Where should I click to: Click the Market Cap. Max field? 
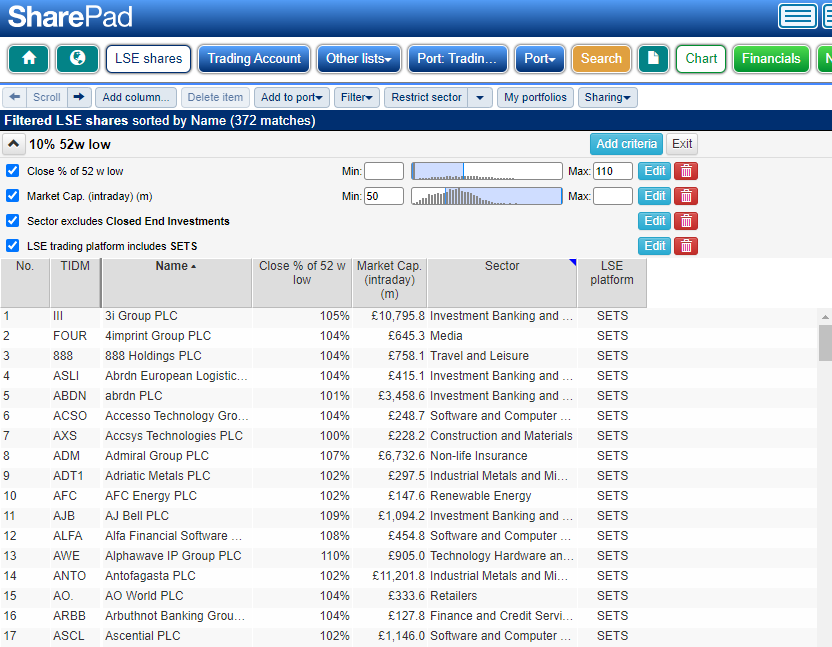(613, 196)
